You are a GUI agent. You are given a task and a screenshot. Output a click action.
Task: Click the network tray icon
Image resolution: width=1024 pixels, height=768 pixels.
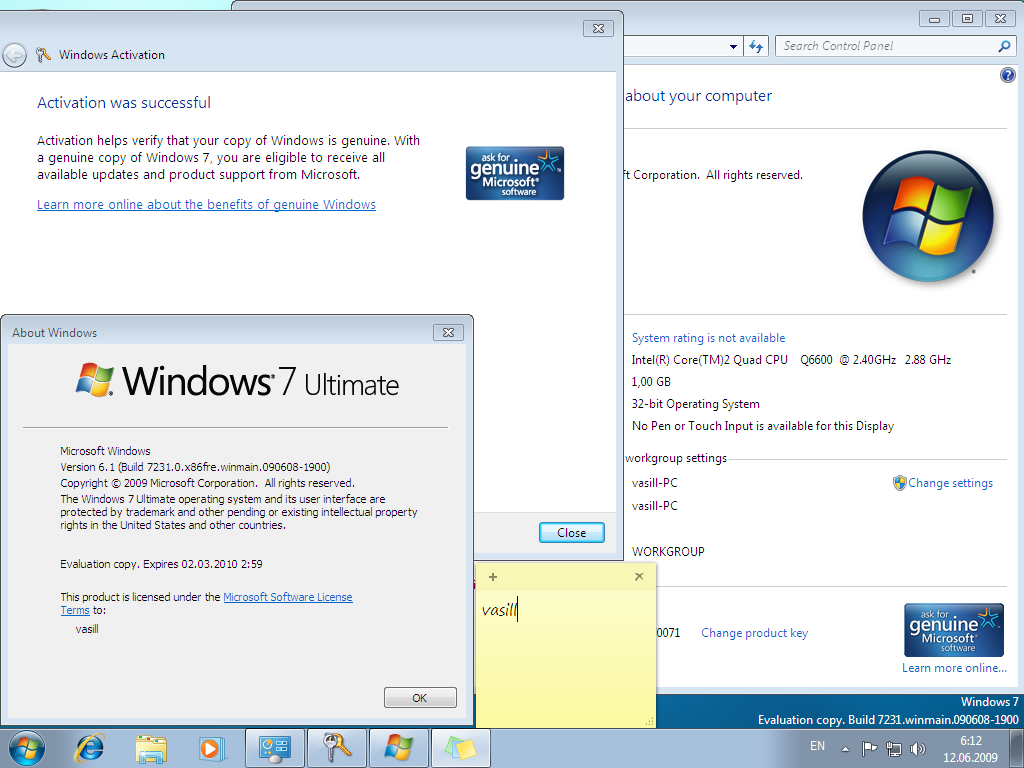click(893, 748)
